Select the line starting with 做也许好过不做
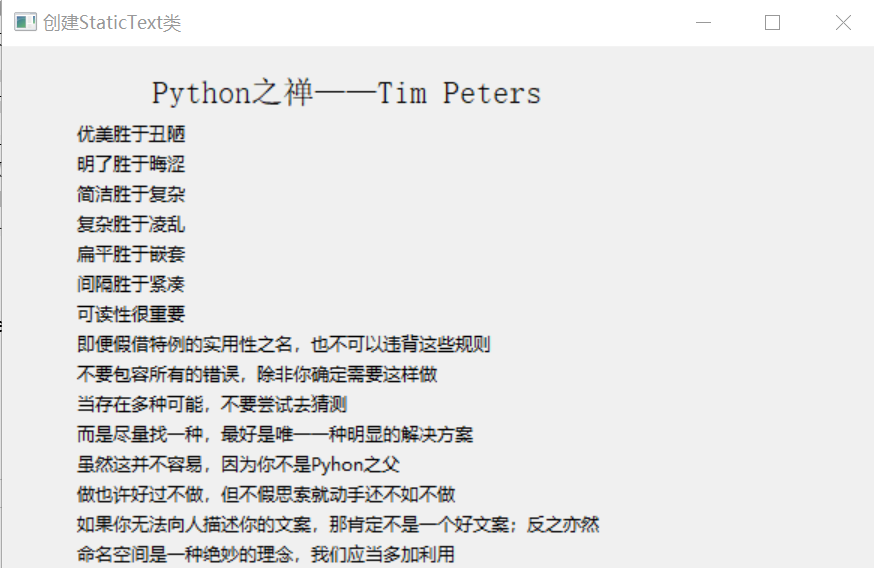Viewport: 874px width, 568px height. (x=266, y=494)
